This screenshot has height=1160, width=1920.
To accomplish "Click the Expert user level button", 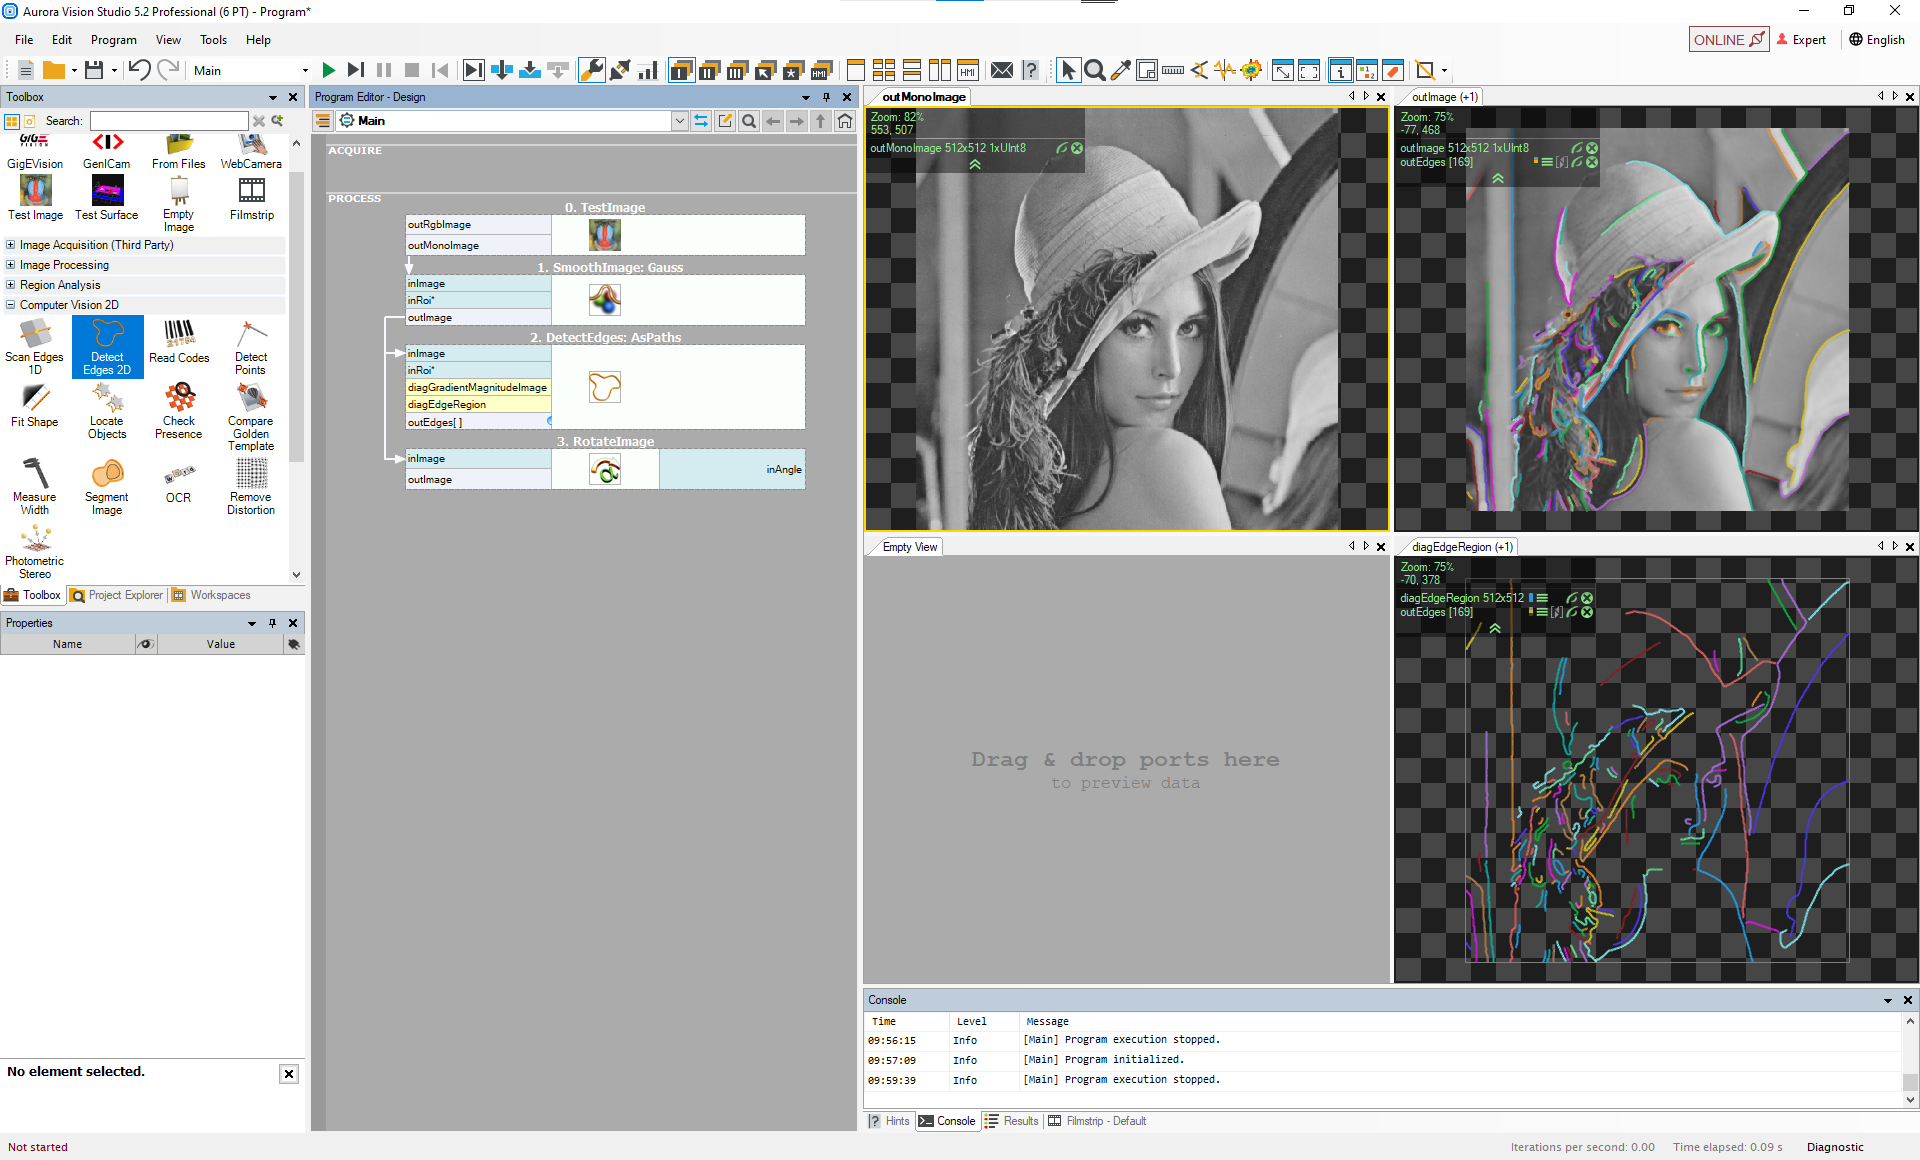I will click(x=1801, y=40).
